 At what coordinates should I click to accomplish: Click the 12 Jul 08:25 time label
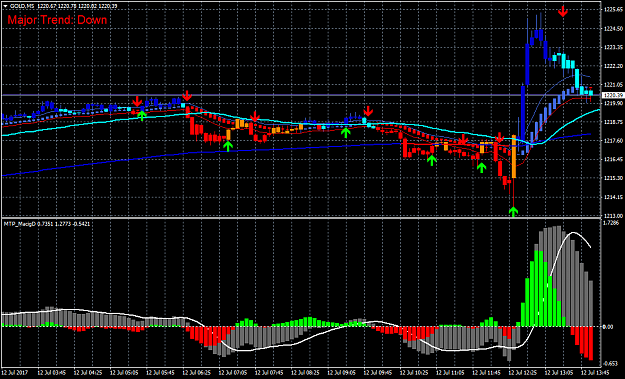[306, 373]
